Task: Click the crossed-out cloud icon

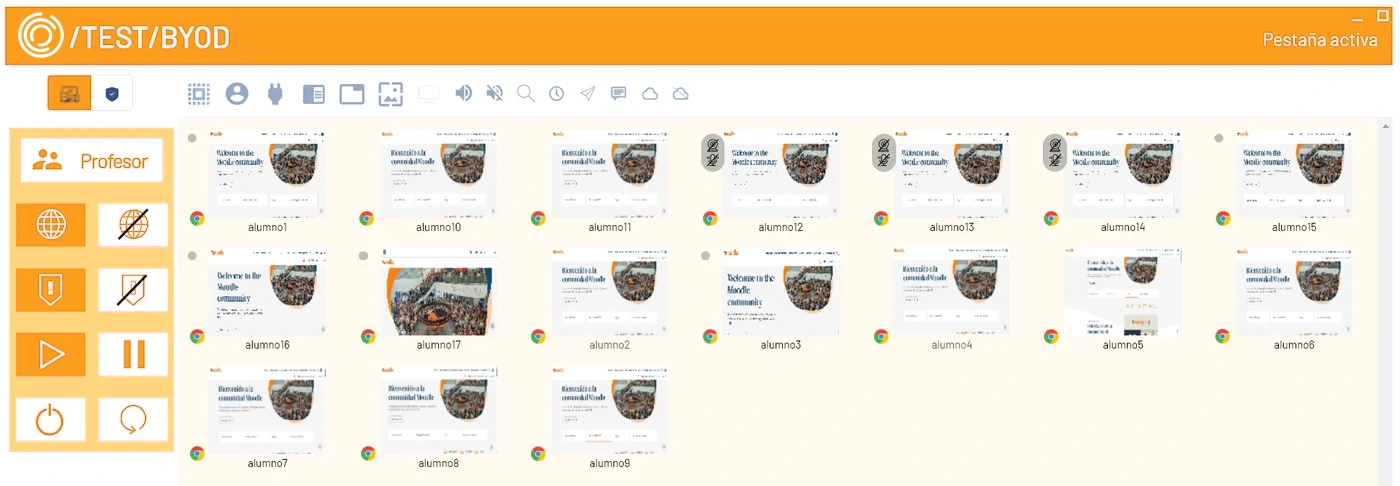Action: click(x=681, y=94)
